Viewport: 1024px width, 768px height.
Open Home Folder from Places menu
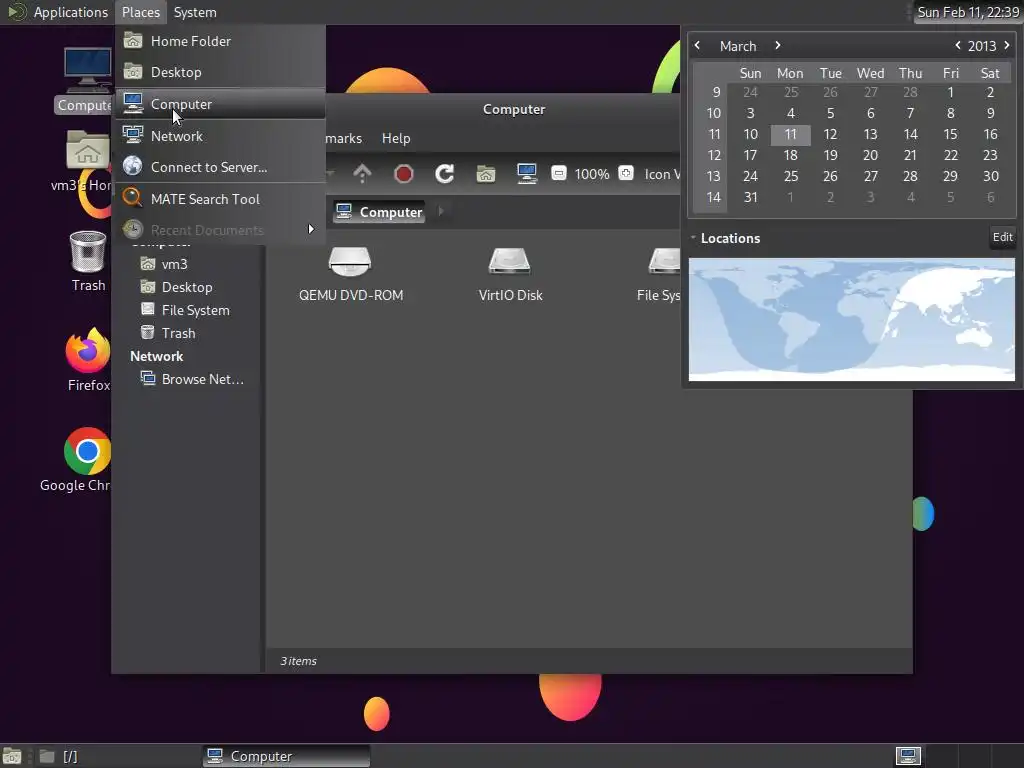click(220, 41)
